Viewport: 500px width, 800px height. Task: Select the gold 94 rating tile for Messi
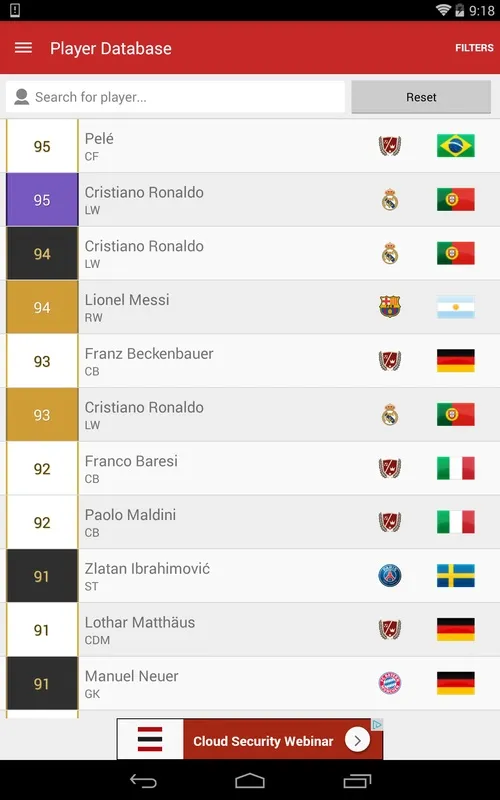click(42, 307)
